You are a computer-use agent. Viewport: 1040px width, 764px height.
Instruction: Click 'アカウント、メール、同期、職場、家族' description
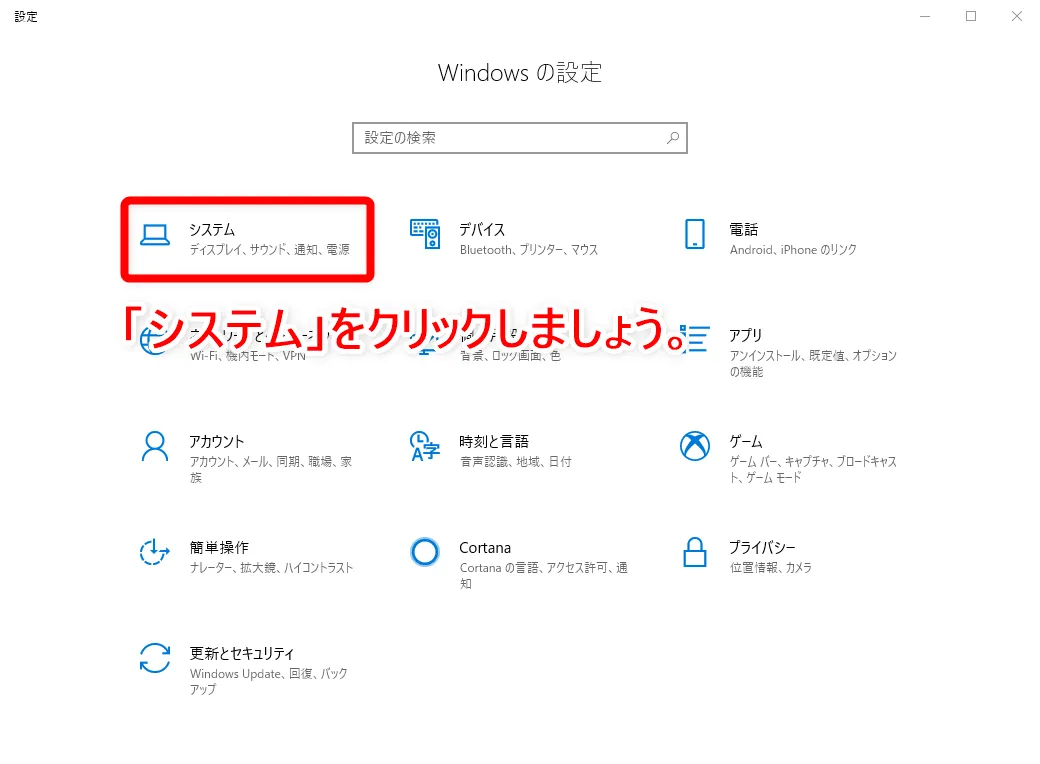pyautogui.click(x=271, y=470)
